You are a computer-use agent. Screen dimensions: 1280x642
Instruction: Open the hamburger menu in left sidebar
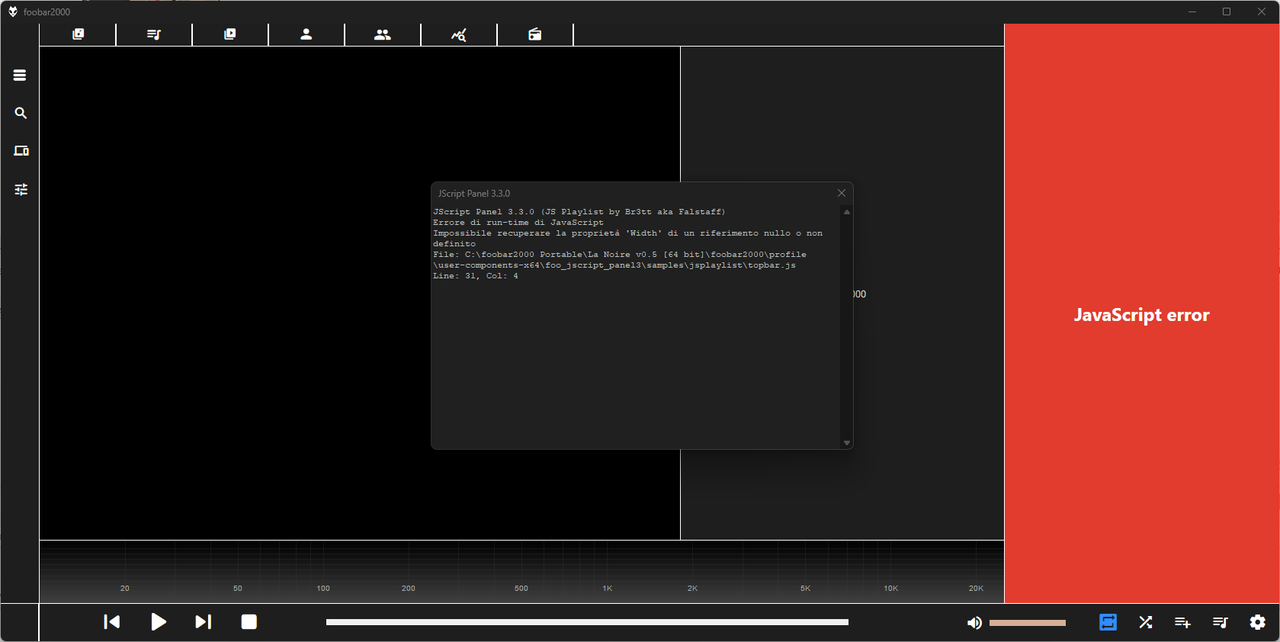20,75
